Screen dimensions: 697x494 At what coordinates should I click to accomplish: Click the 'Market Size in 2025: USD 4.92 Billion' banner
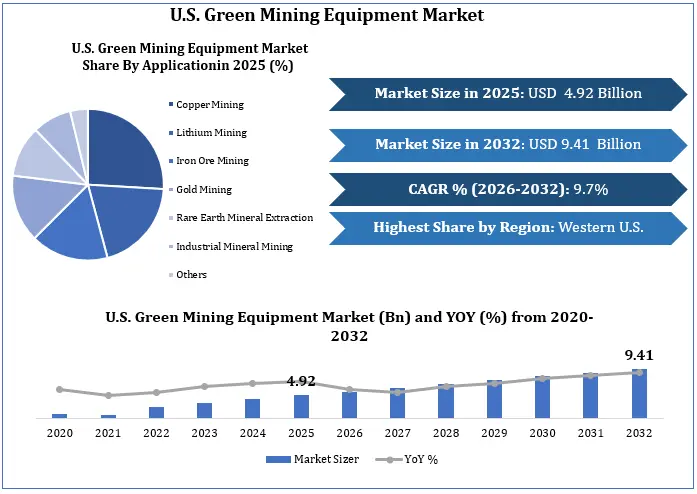coord(508,94)
